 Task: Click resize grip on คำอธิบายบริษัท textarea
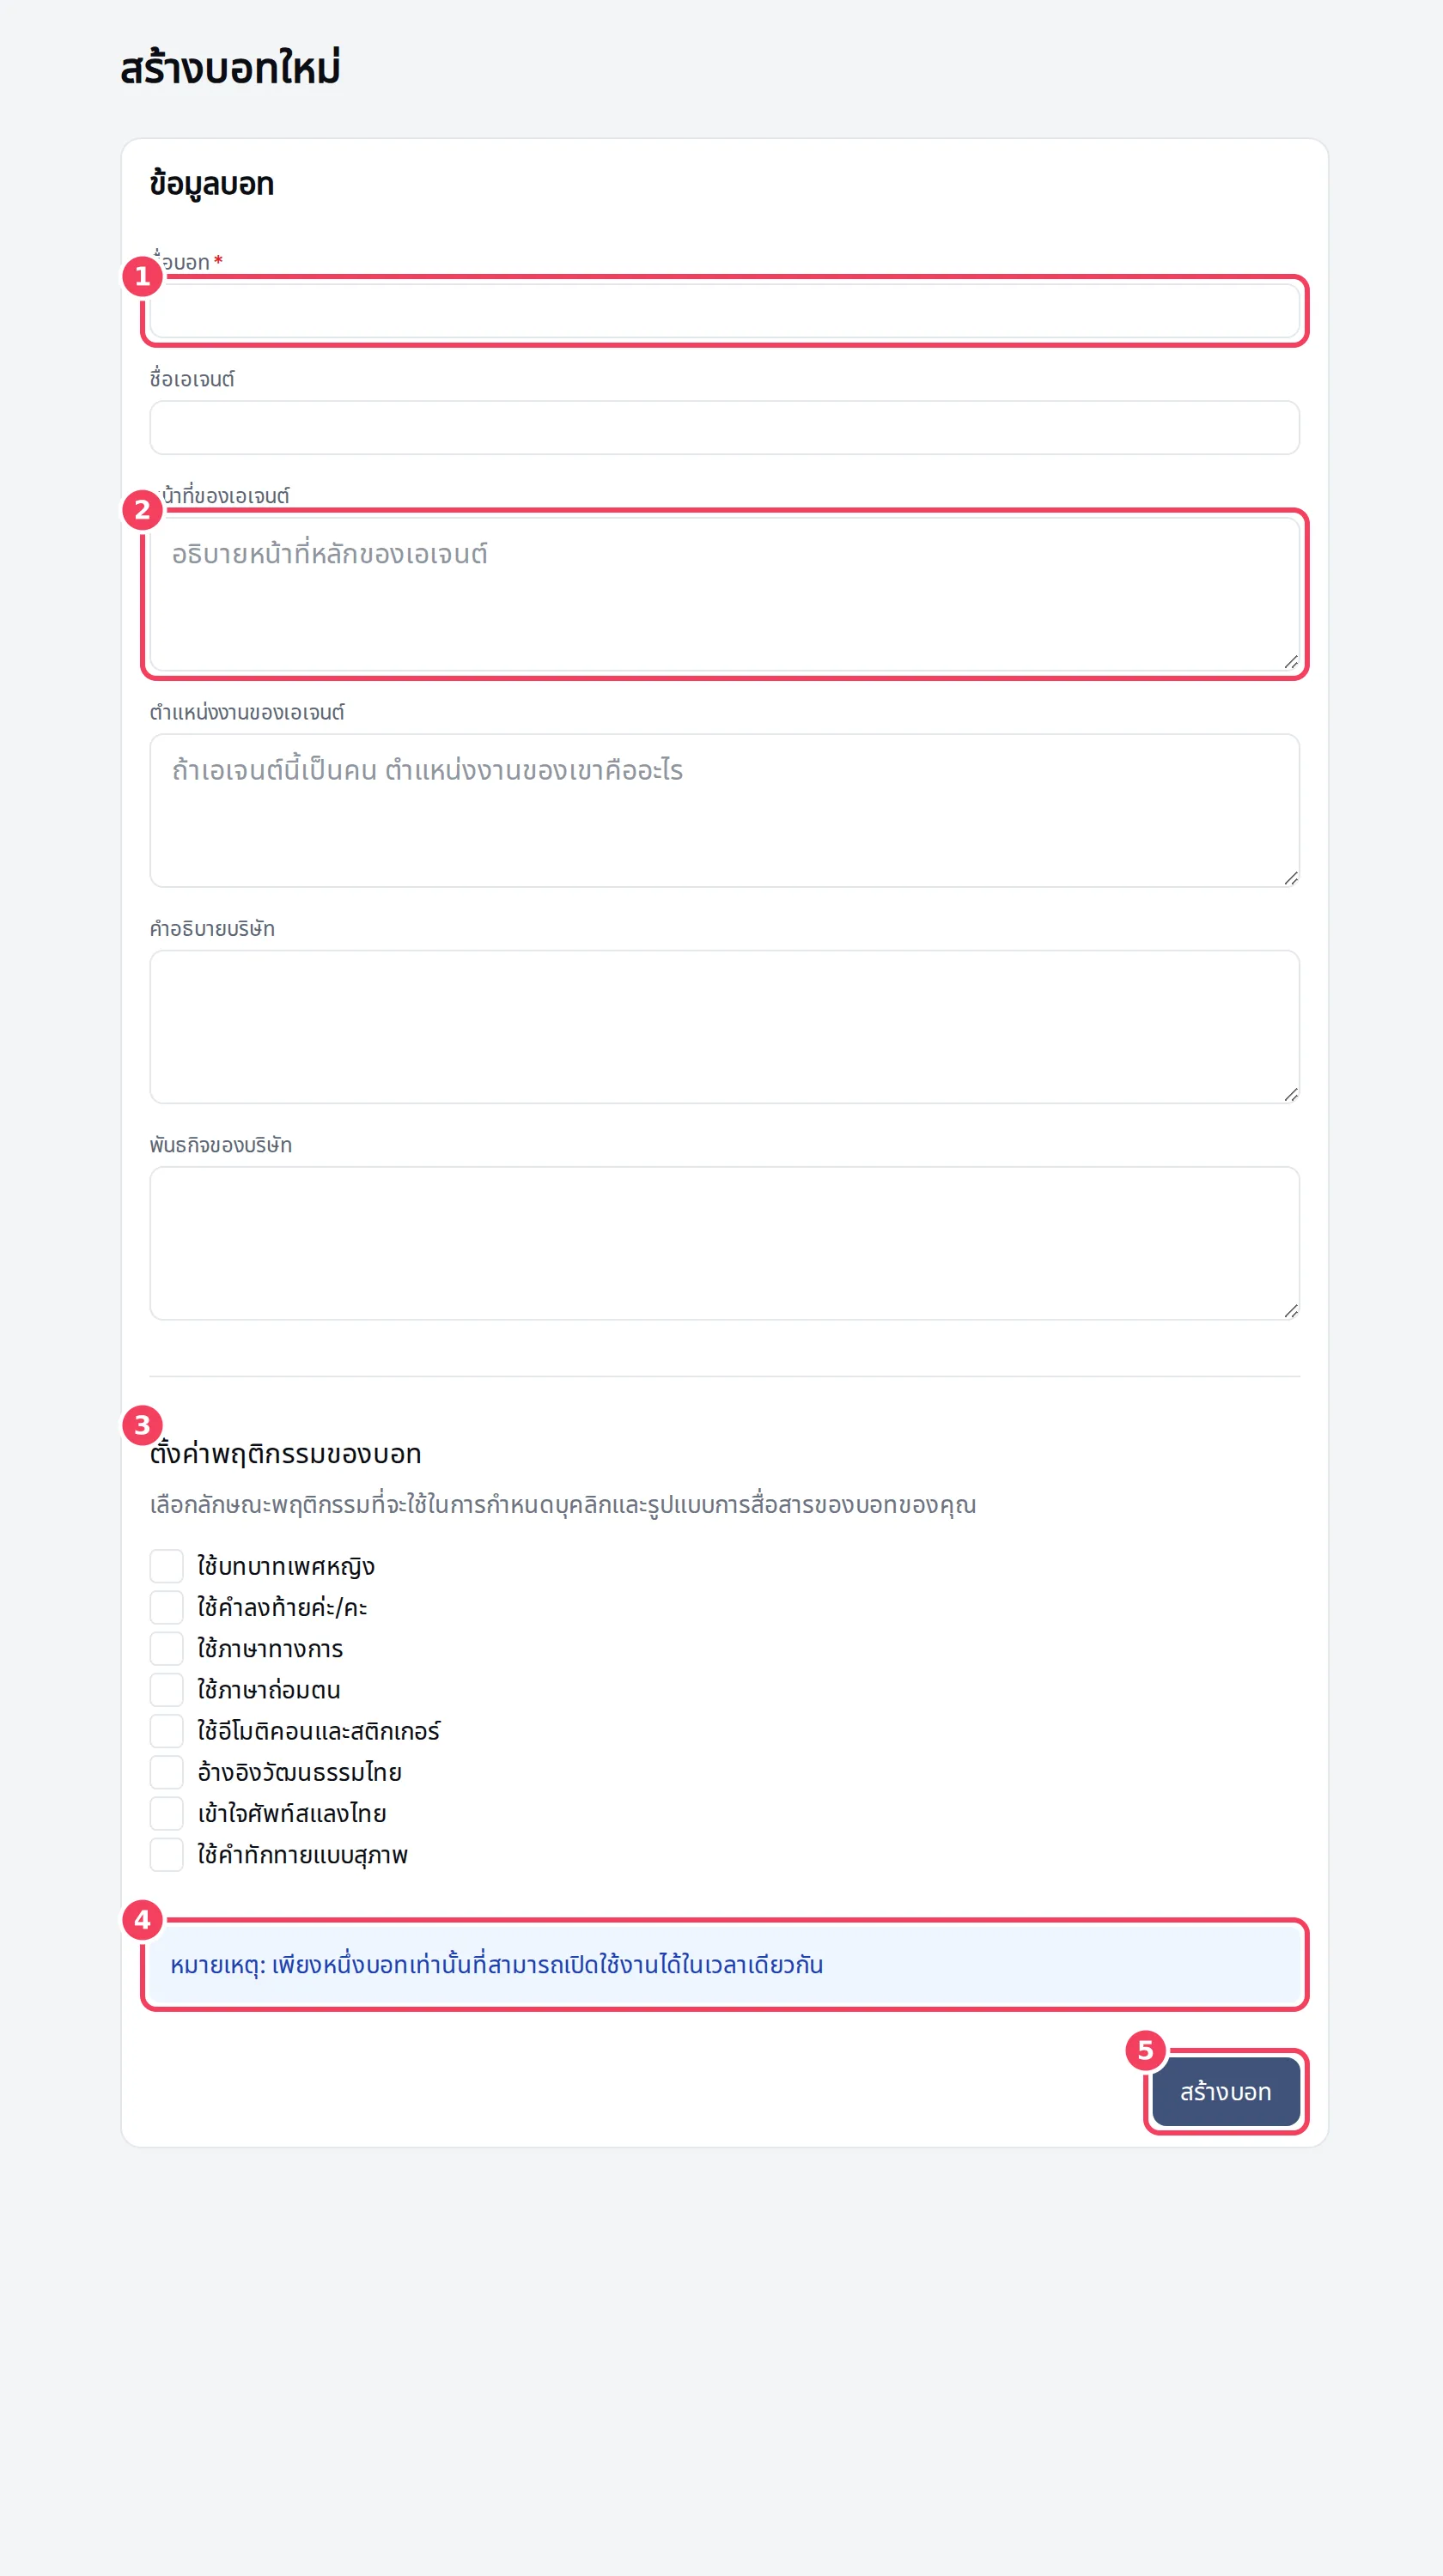point(1290,1095)
